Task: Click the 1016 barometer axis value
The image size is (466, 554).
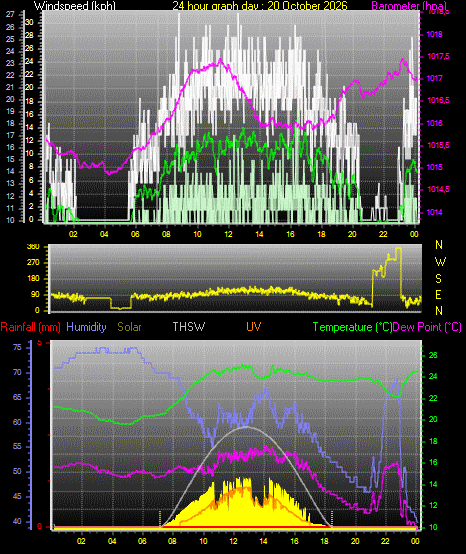Action: tap(435, 123)
